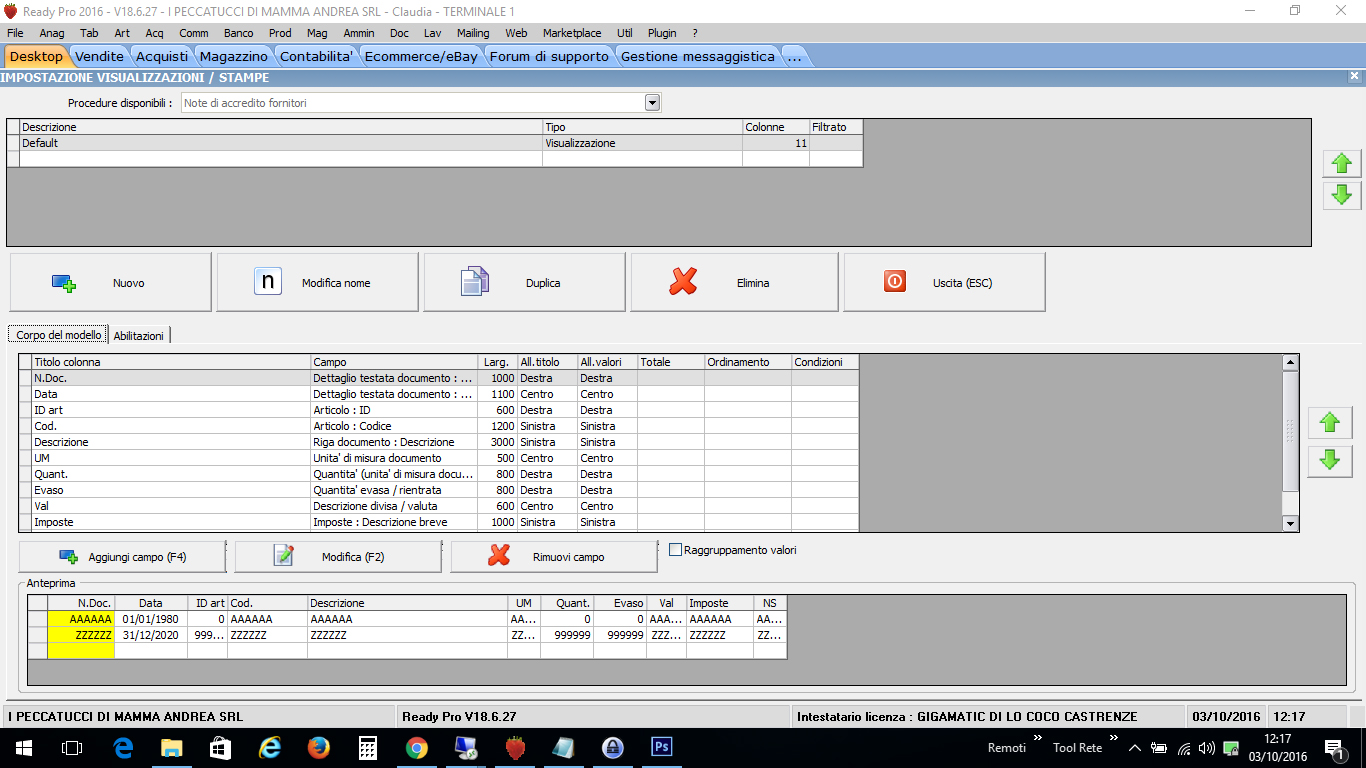Open Internet Explorer taskbar icon

(270, 747)
